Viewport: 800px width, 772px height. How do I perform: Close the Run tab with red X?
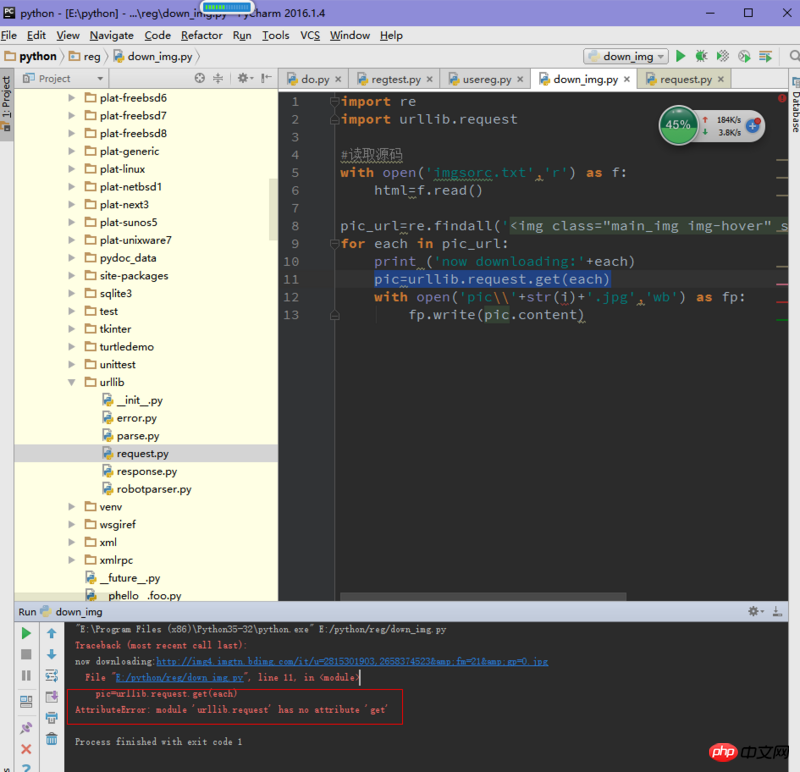click(x=26, y=748)
